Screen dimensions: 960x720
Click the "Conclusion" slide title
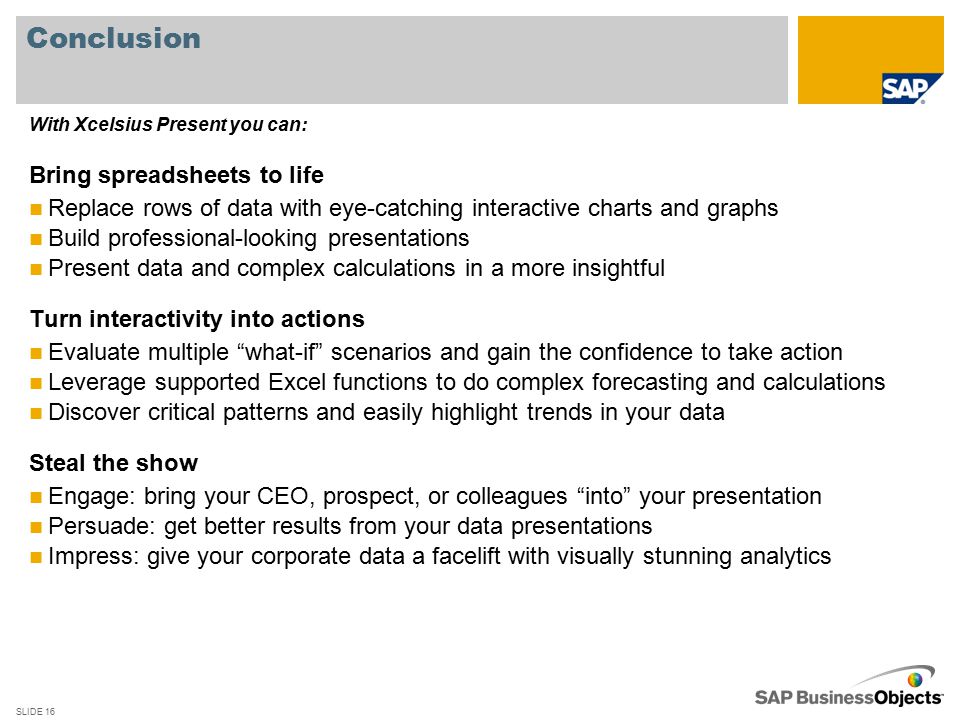tap(114, 38)
